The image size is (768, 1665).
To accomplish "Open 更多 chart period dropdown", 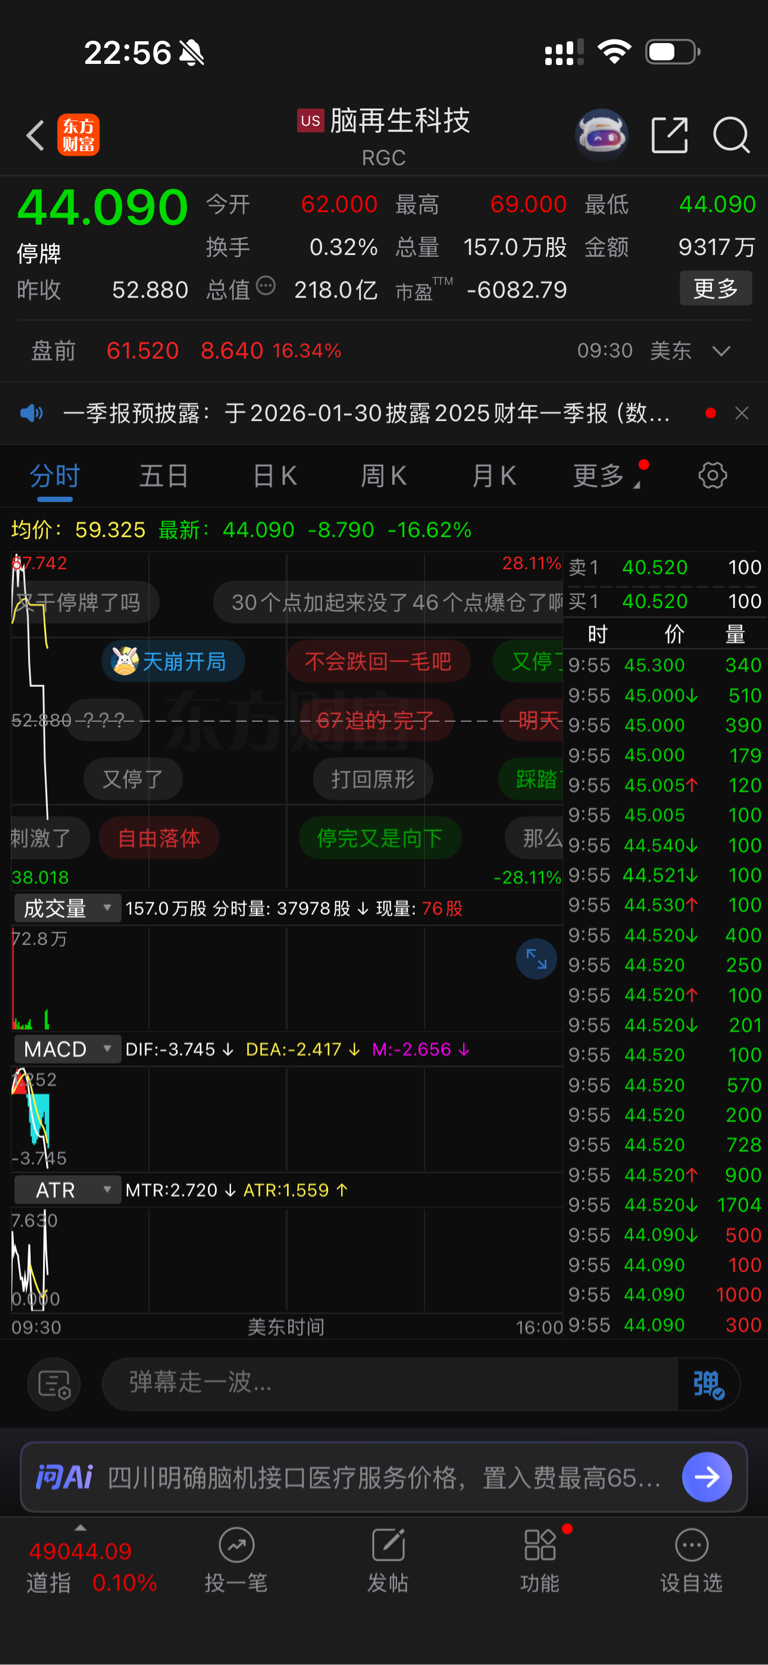I will coord(606,476).
